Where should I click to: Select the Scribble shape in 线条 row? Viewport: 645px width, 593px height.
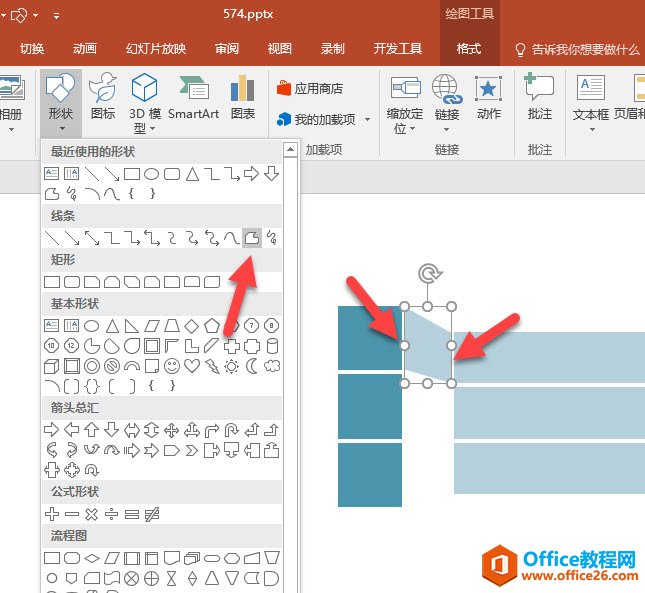click(x=271, y=238)
